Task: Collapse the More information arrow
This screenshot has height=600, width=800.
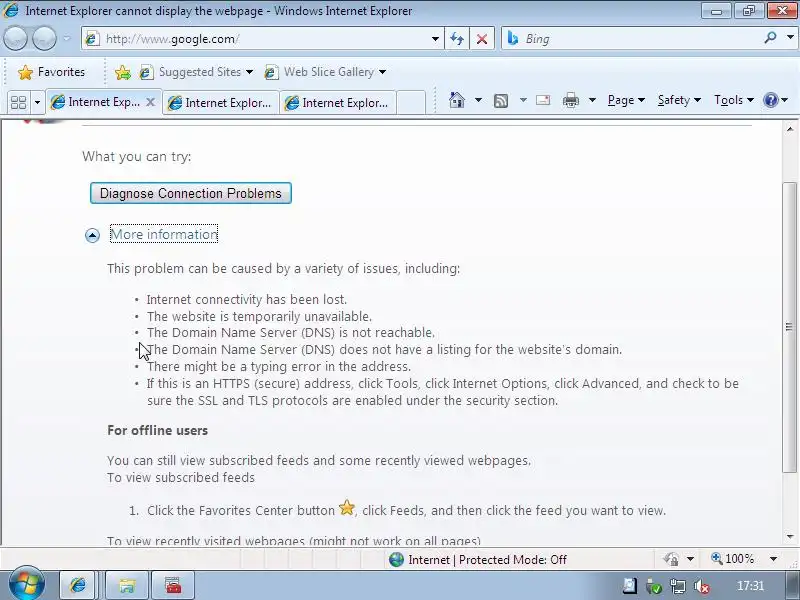Action: (x=92, y=235)
